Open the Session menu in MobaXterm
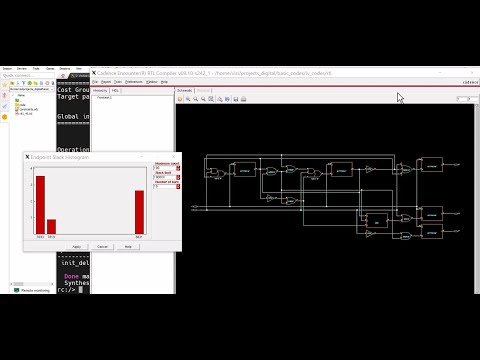This screenshot has width=480, height=360. pos(7,69)
